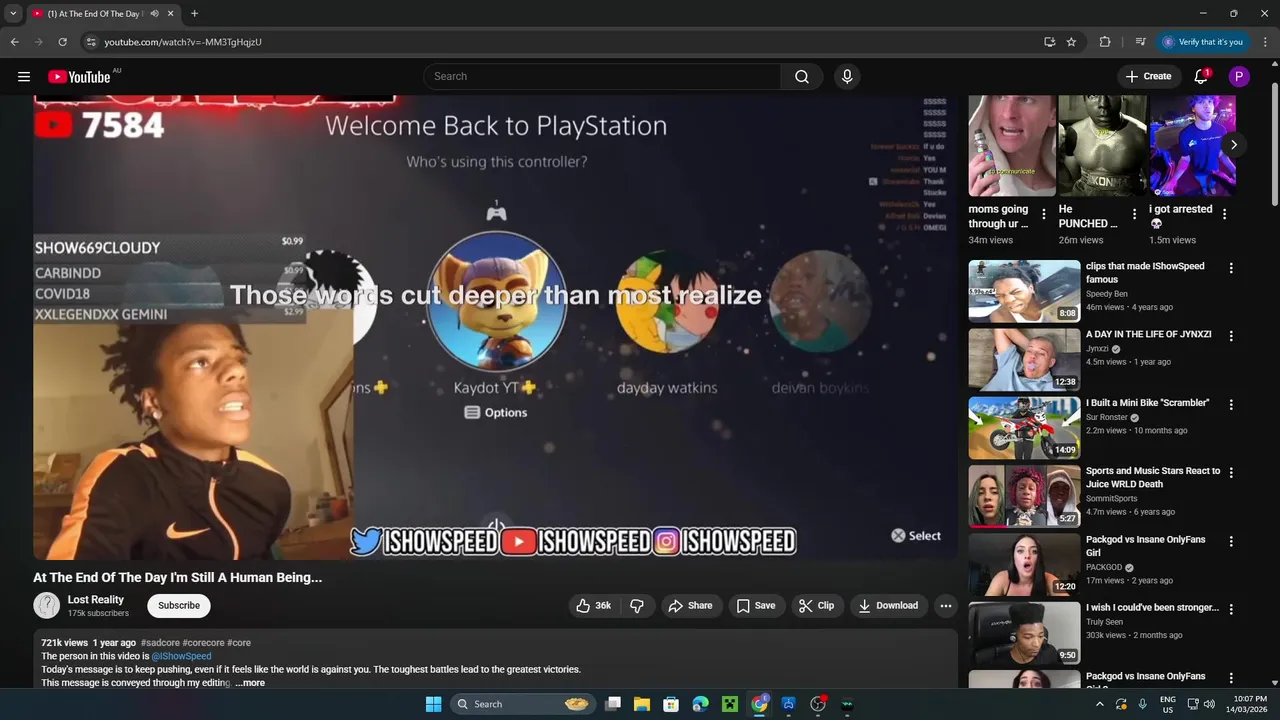The width and height of the screenshot is (1280, 720).
Task: Open menu for 'I wish I could've been stronger'
Action: 1231,609
